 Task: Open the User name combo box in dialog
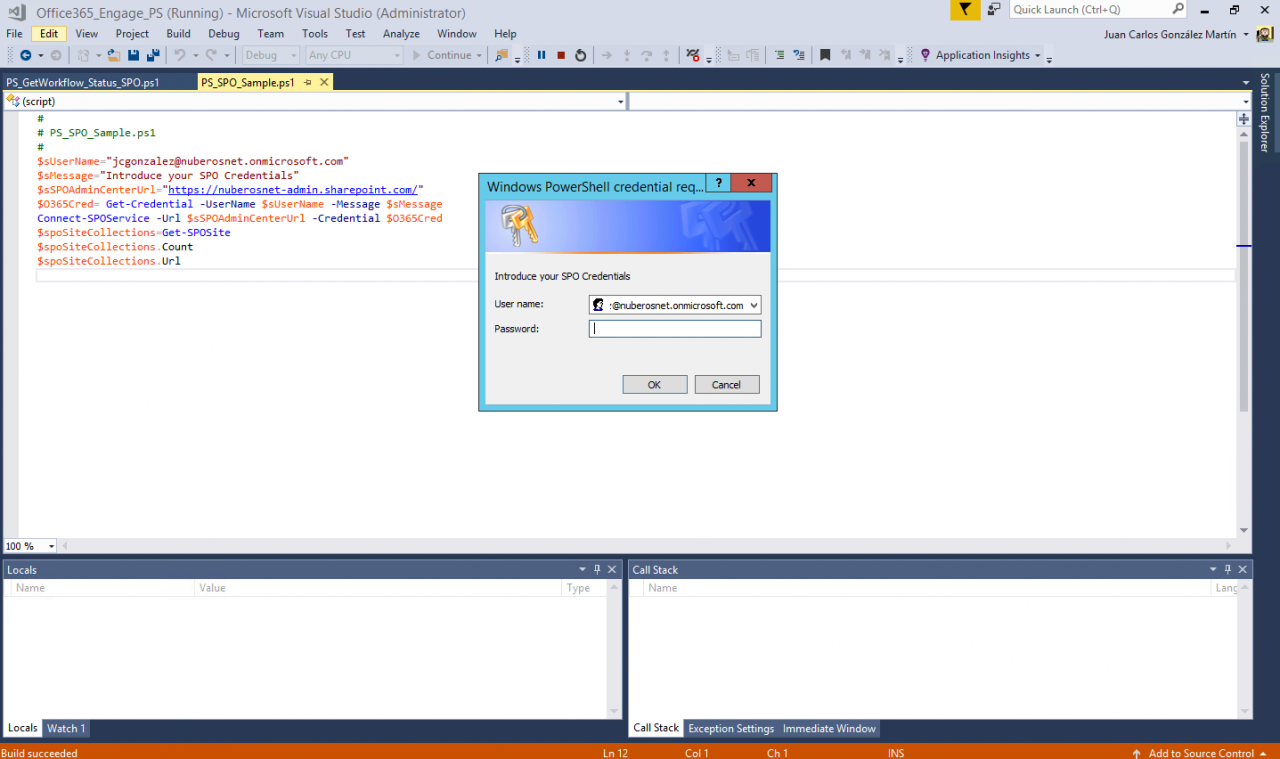click(x=675, y=305)
